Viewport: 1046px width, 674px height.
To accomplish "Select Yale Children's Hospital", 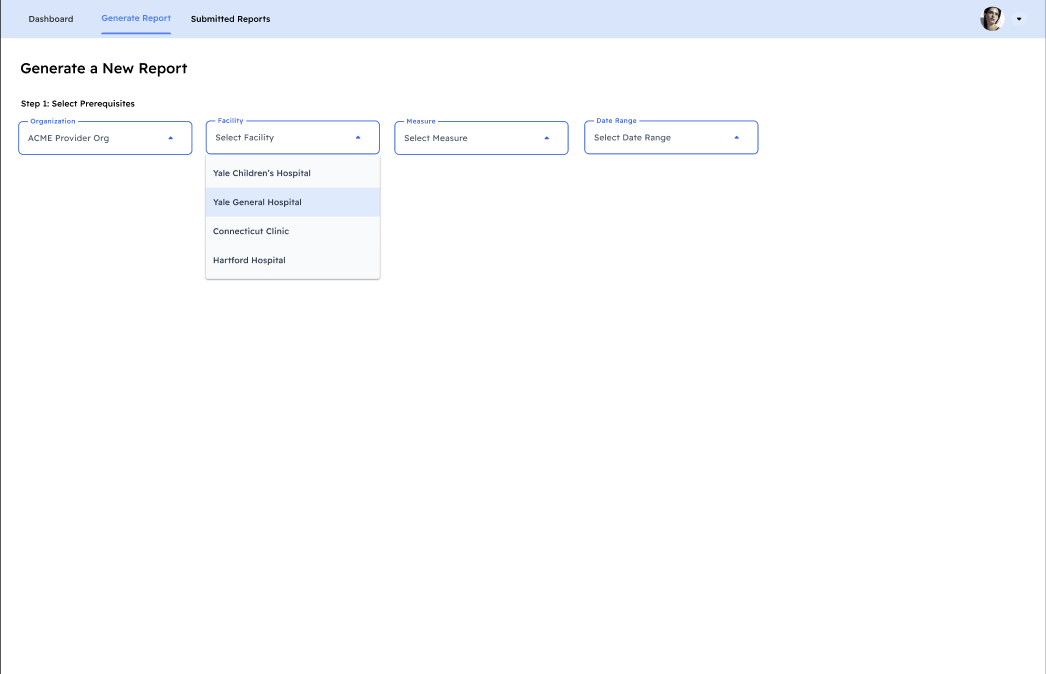I will pos(260,172).
